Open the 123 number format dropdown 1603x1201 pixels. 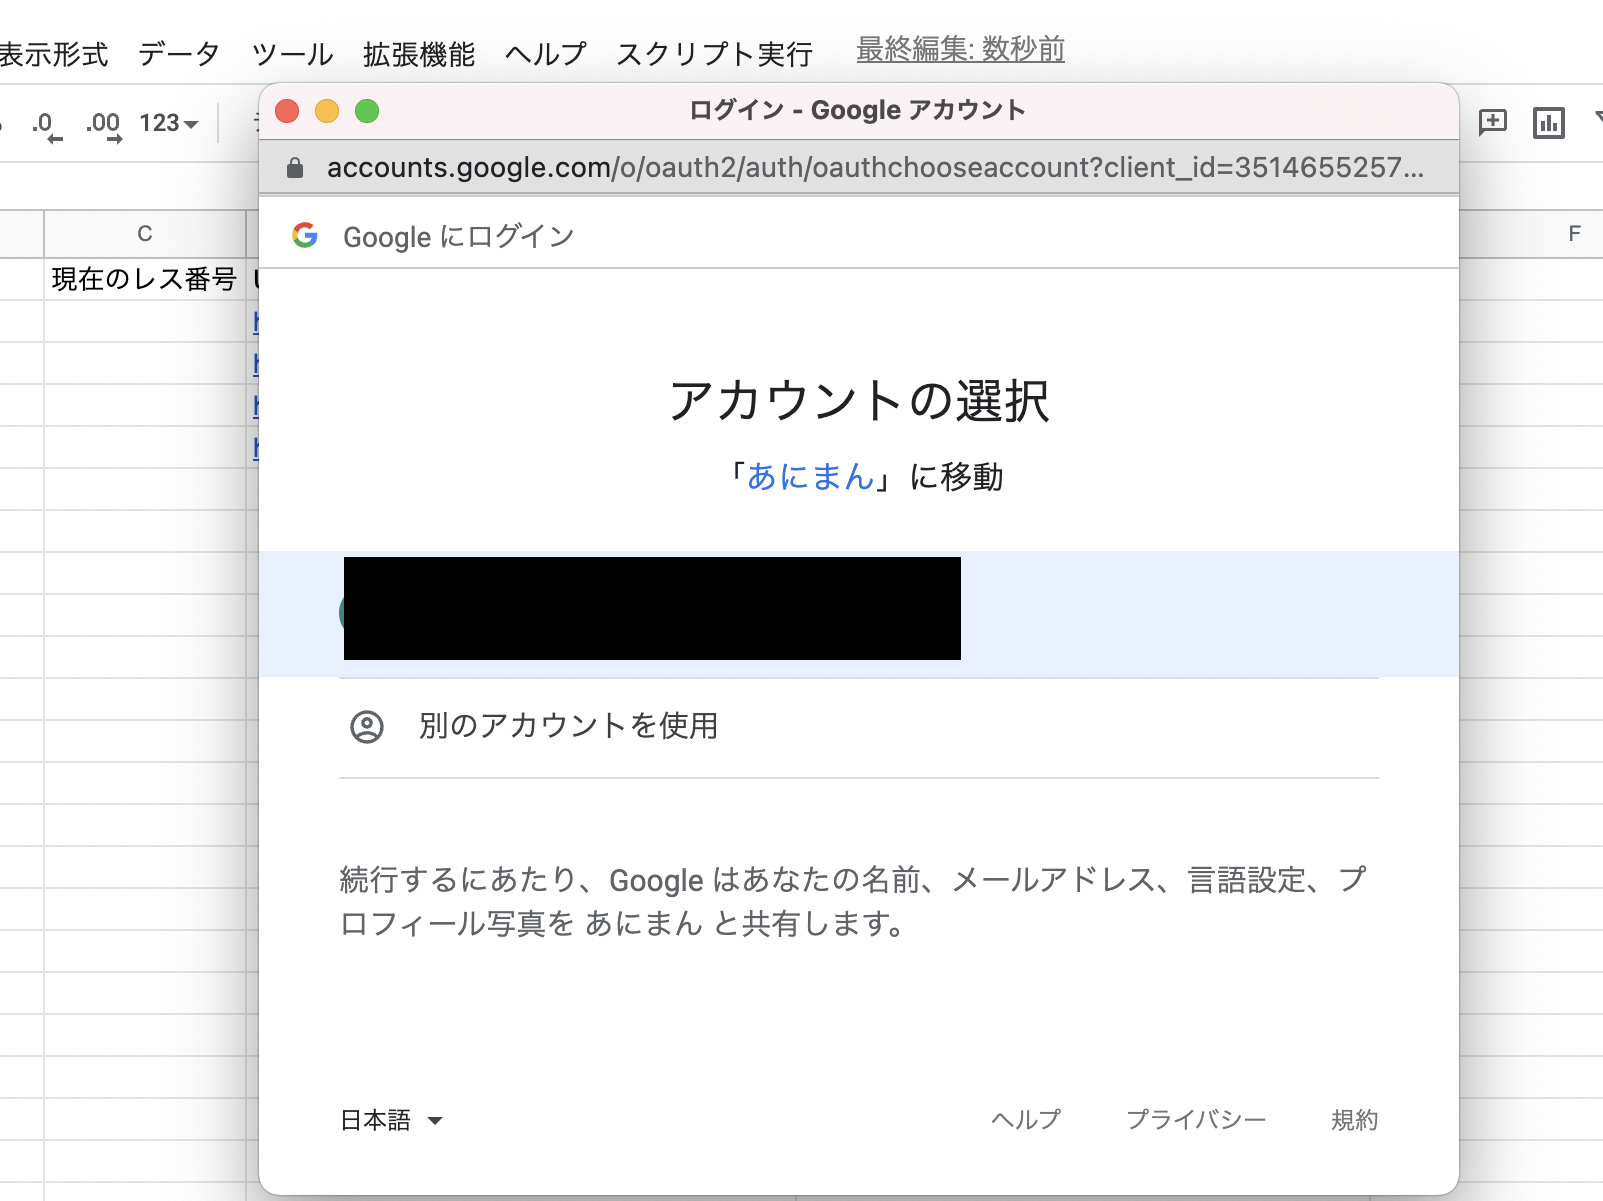(x=168, y=124)
